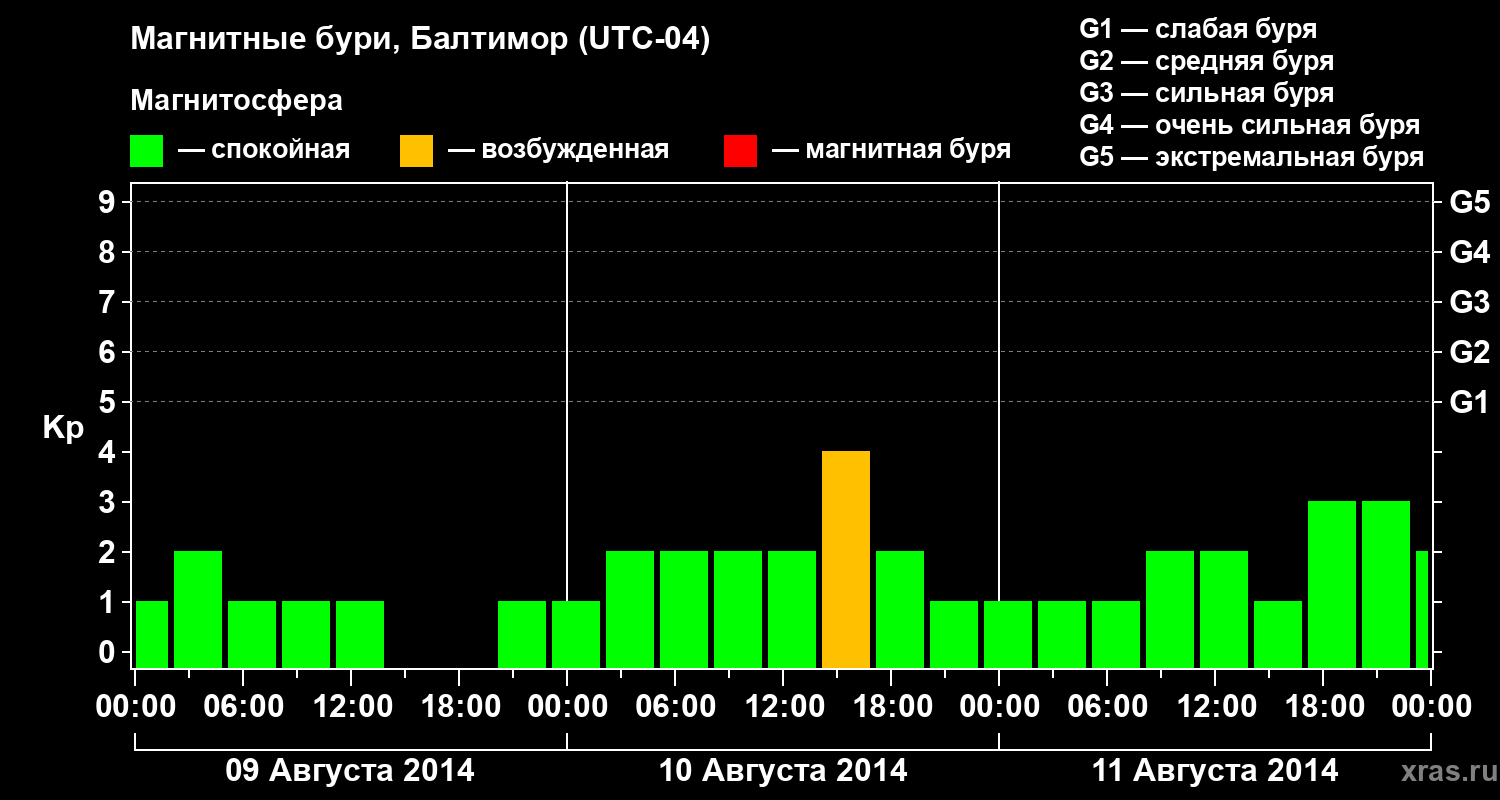Click the green 'спокойная' legend swatch

click(147, 151)
